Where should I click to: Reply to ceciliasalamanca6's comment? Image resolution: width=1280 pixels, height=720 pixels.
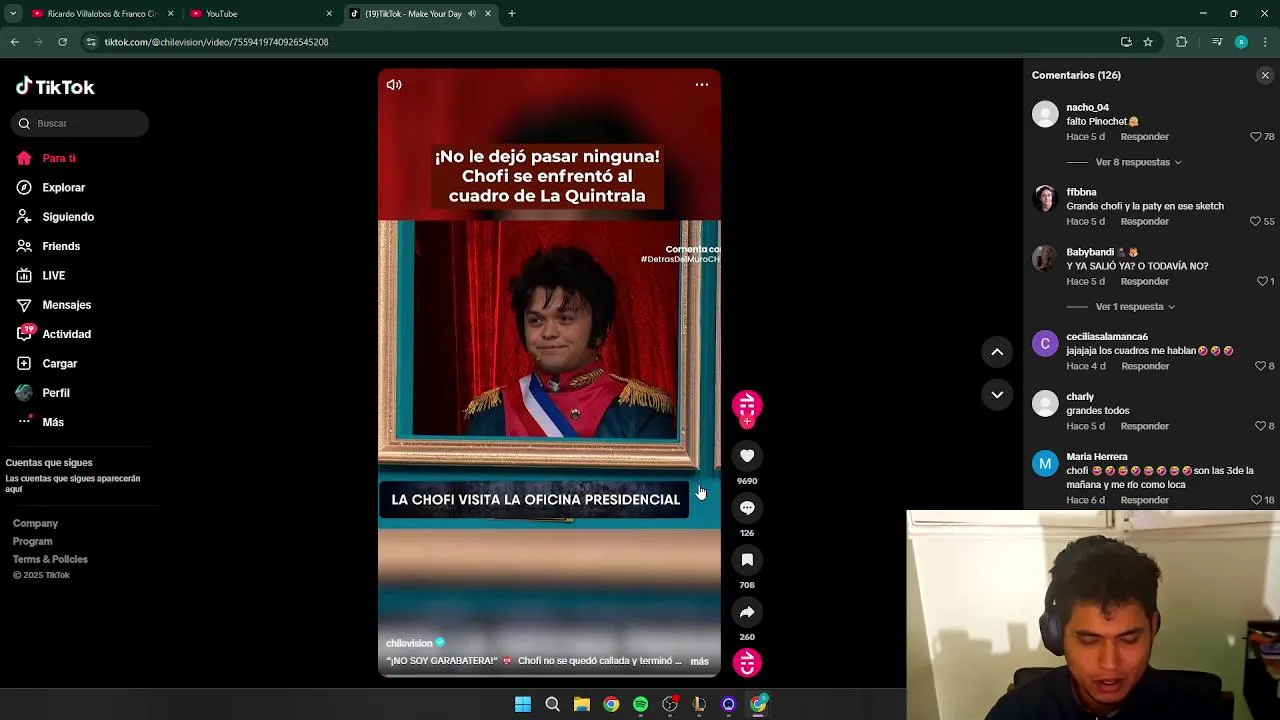[1145, 367]
